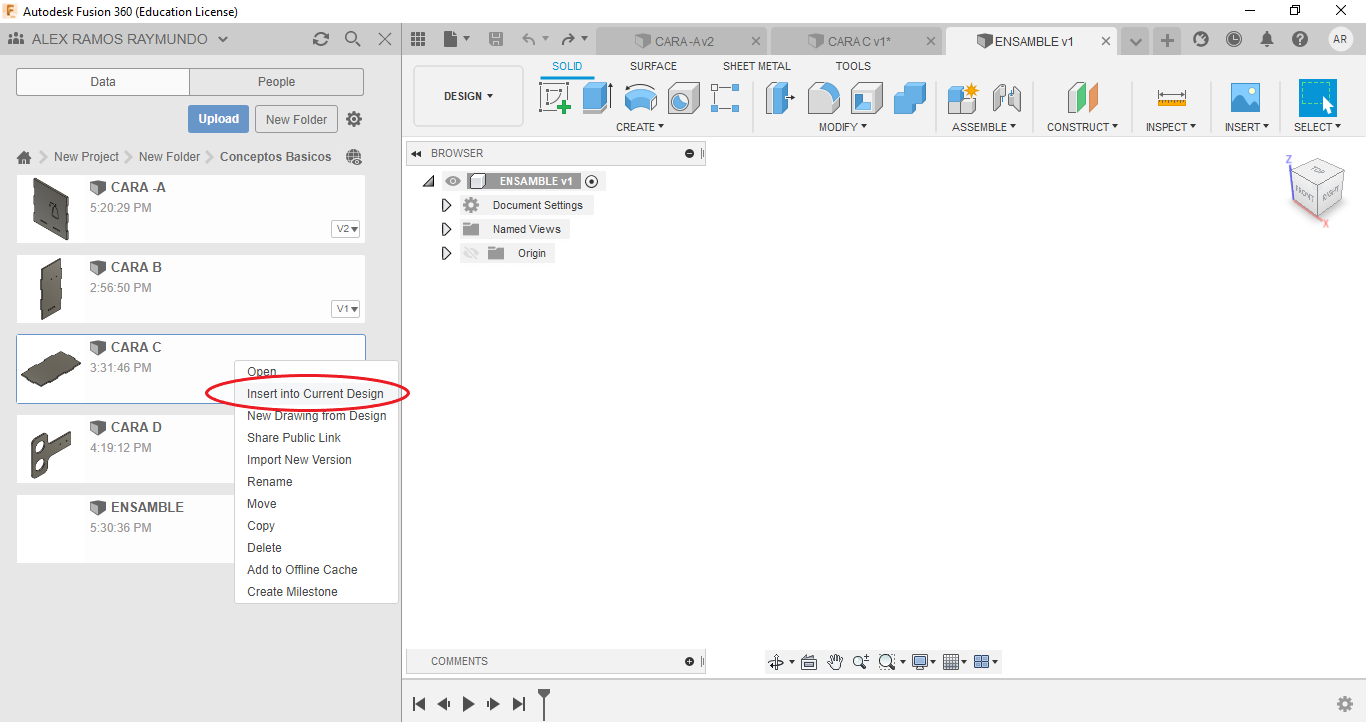
Task: Choose Add to Offline Cache
Action: (316, 570)
